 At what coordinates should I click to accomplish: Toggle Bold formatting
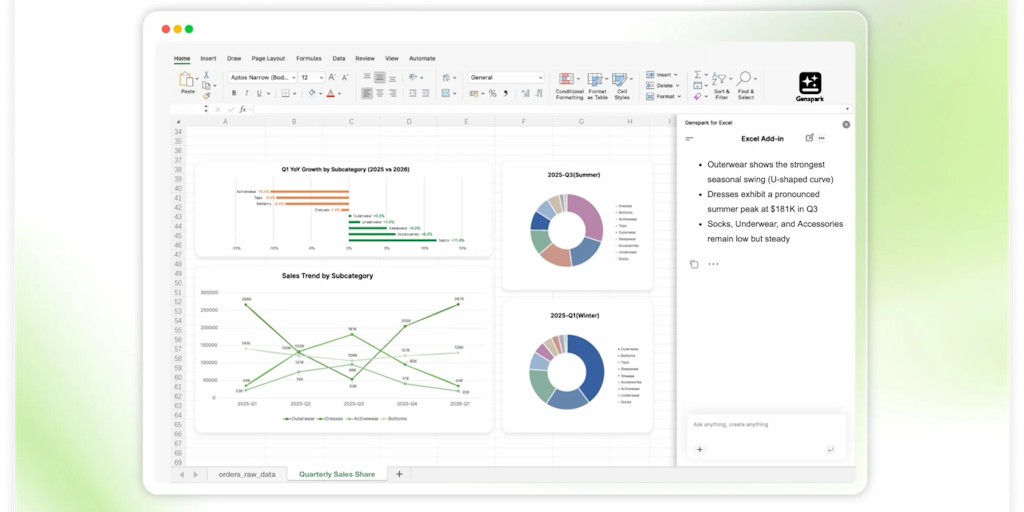[x=234, y=93]
